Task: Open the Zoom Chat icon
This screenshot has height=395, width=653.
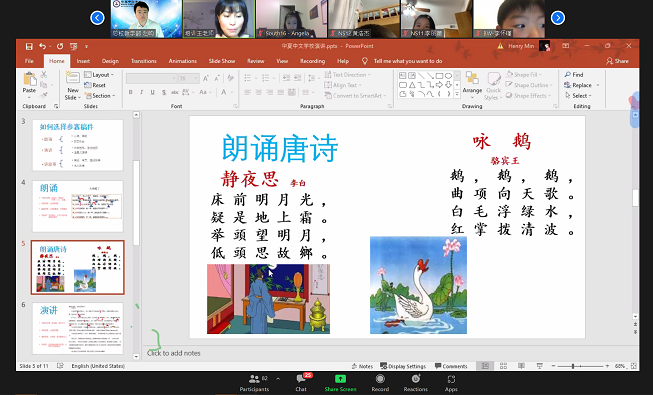Action: pyautogui.click(x=301, y=382)
